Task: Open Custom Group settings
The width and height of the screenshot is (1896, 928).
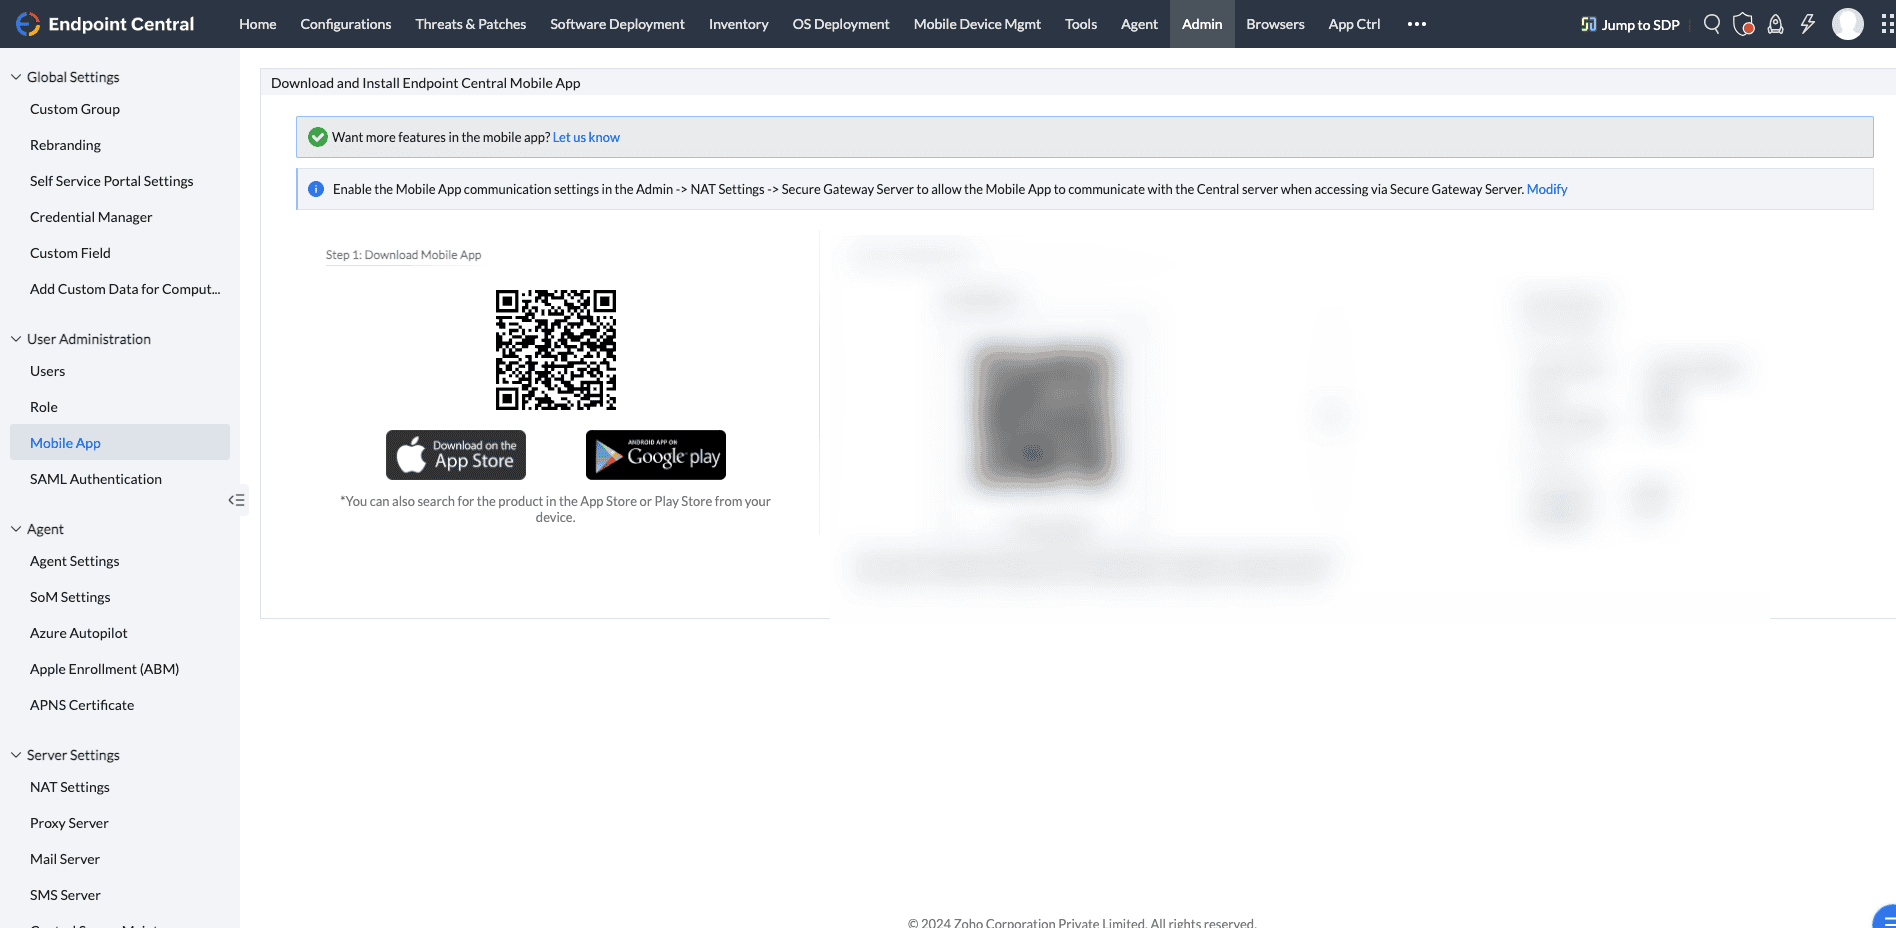Action: point(75,109)
